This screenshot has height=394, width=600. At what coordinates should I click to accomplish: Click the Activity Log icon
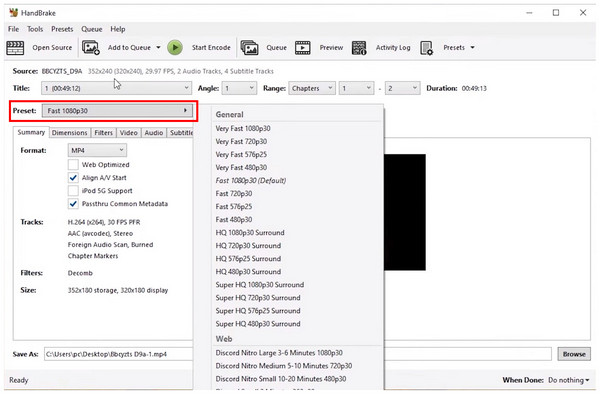pos(359,48)
